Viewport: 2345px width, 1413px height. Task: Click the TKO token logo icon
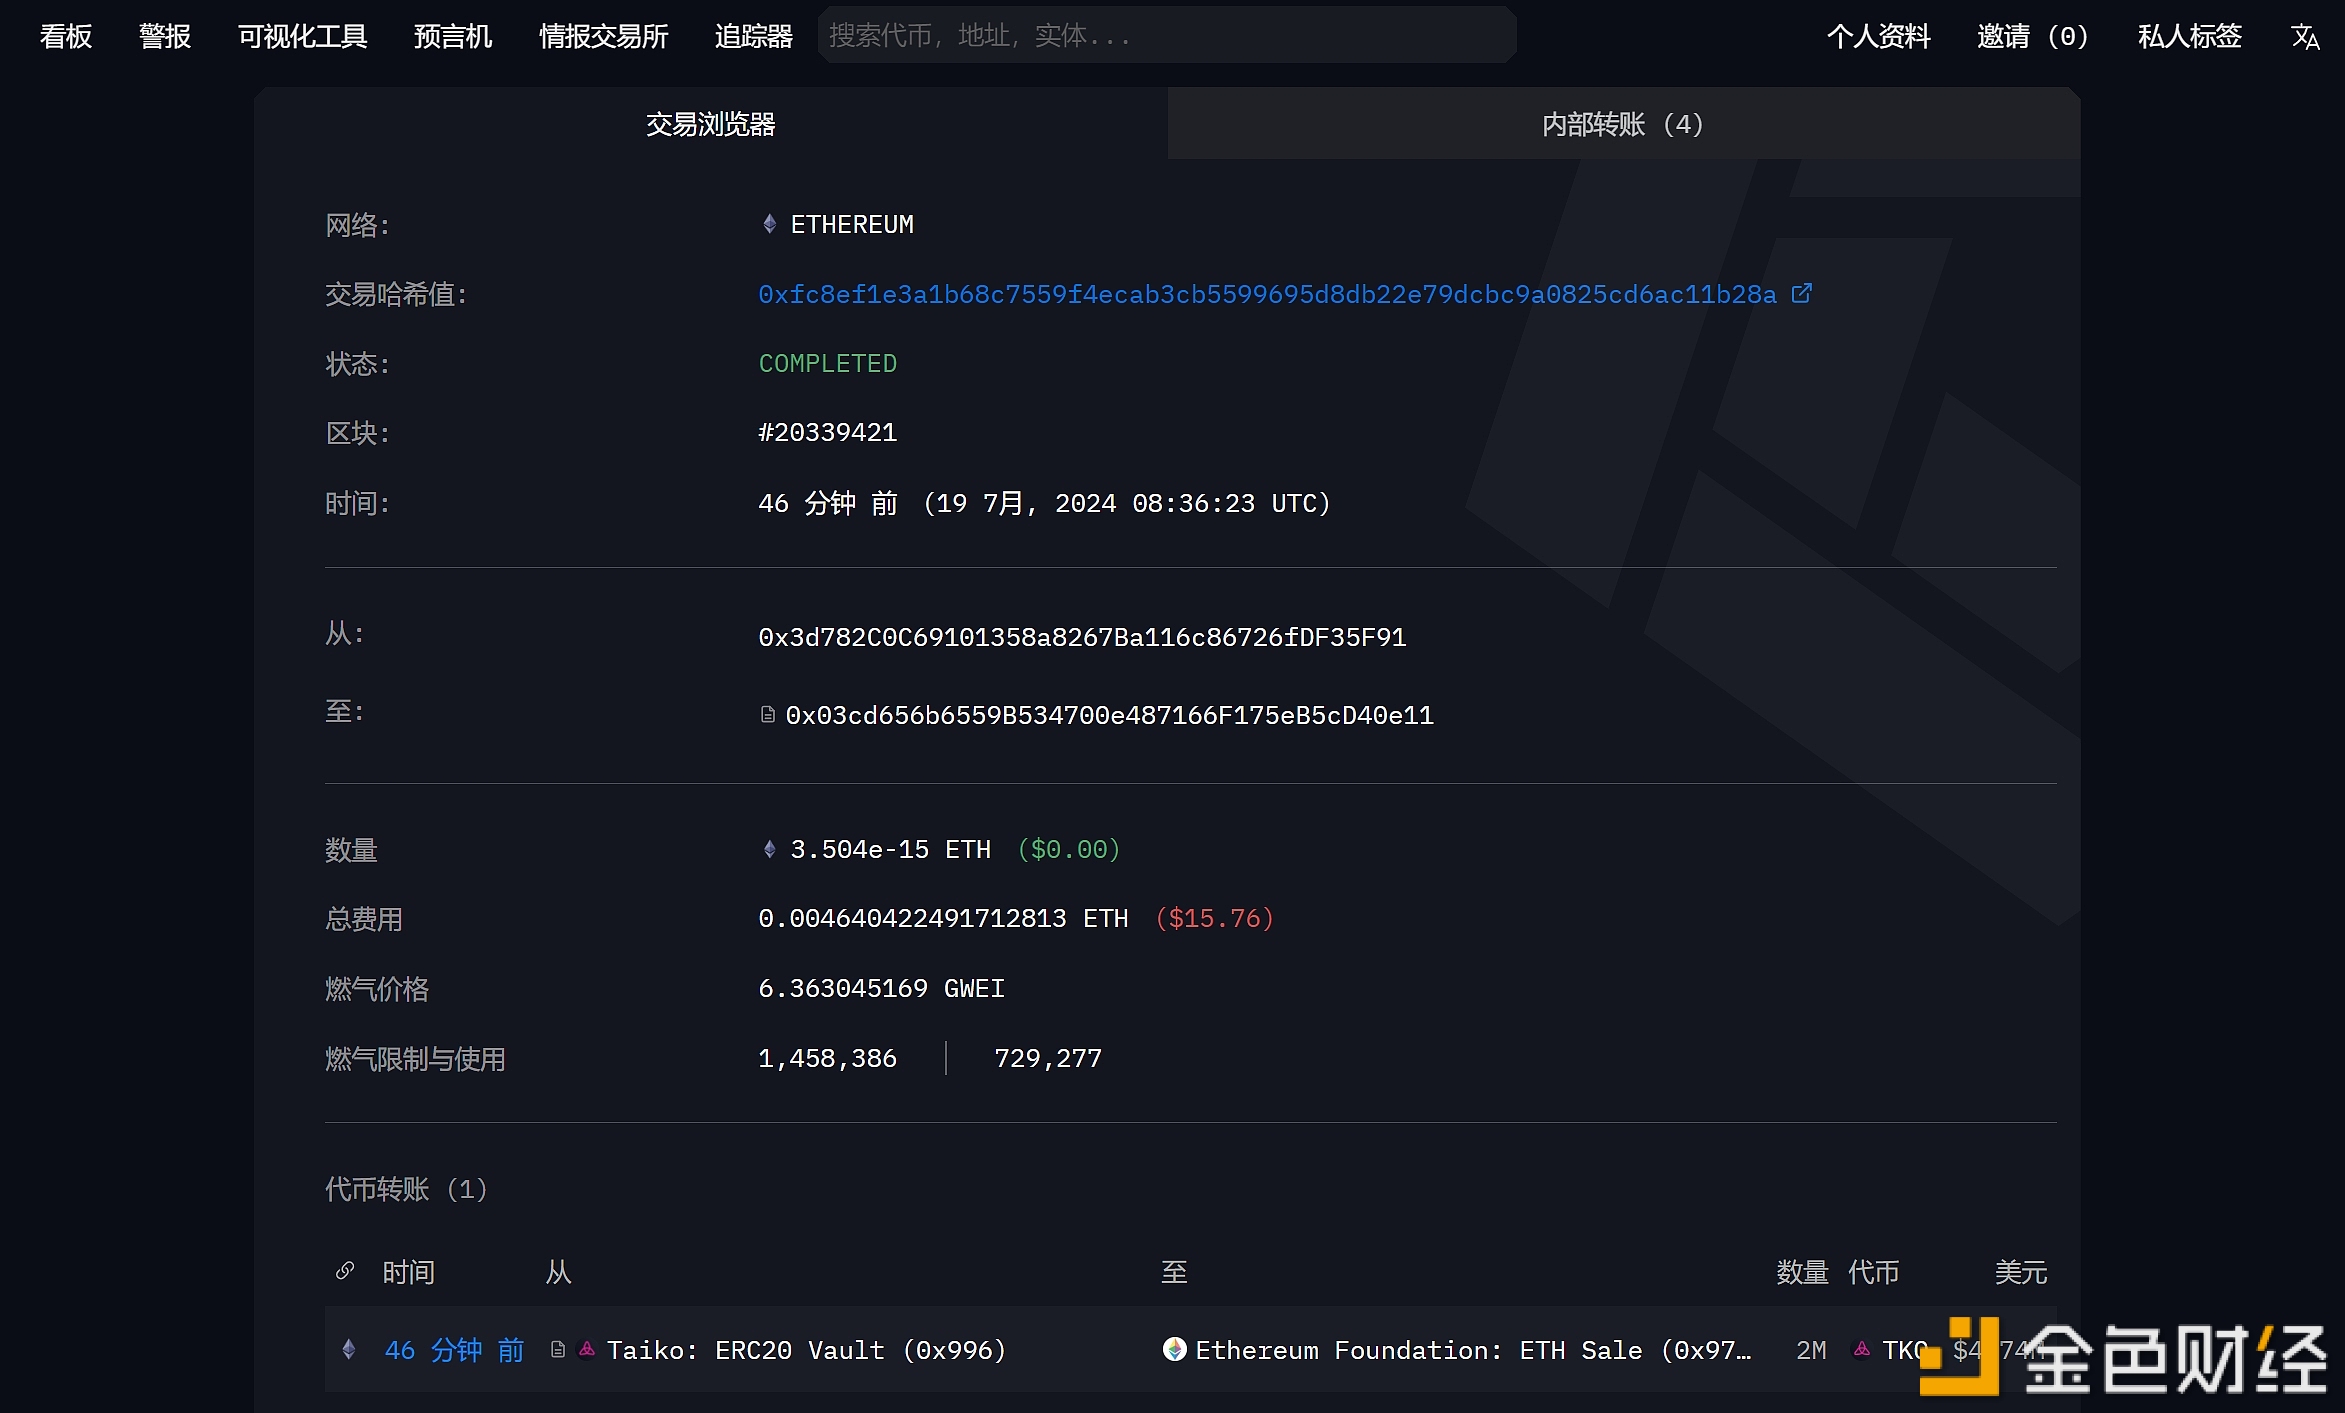[x=1861, y=1349]
